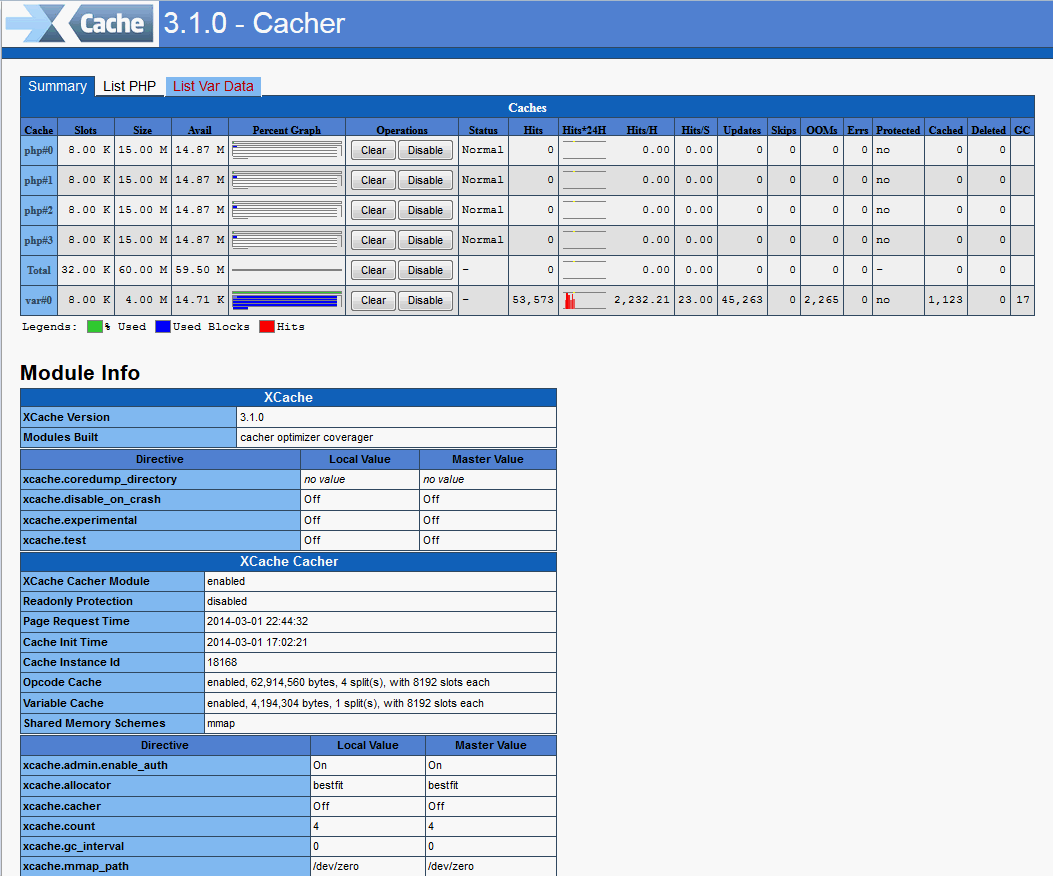Open the List Var Data tab
This screenshot has height=876, width=1053.
click(213, 86)
